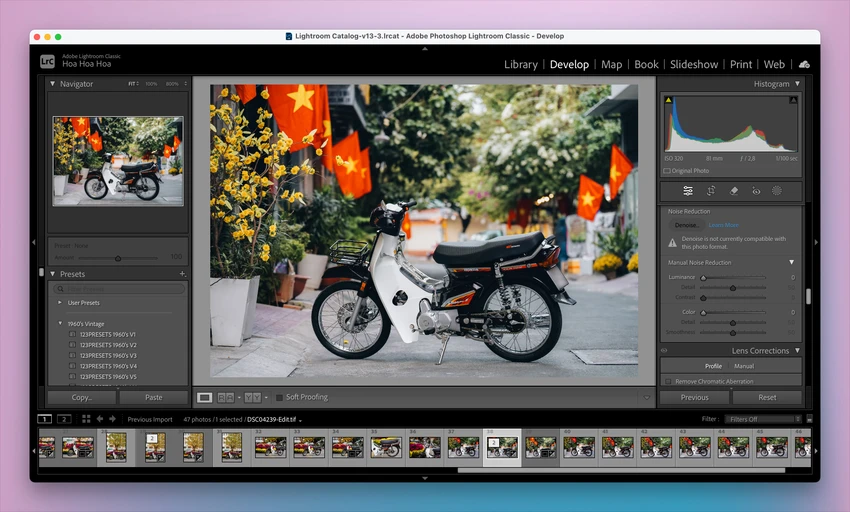This screenshot has width=850, height=512.
Task: Open the Edit sliders tool
Action: click(x=688, y=191)
